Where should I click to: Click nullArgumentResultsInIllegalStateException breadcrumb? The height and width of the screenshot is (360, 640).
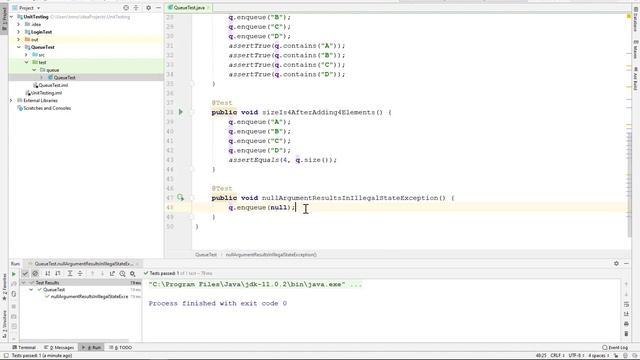pos(271,255)
